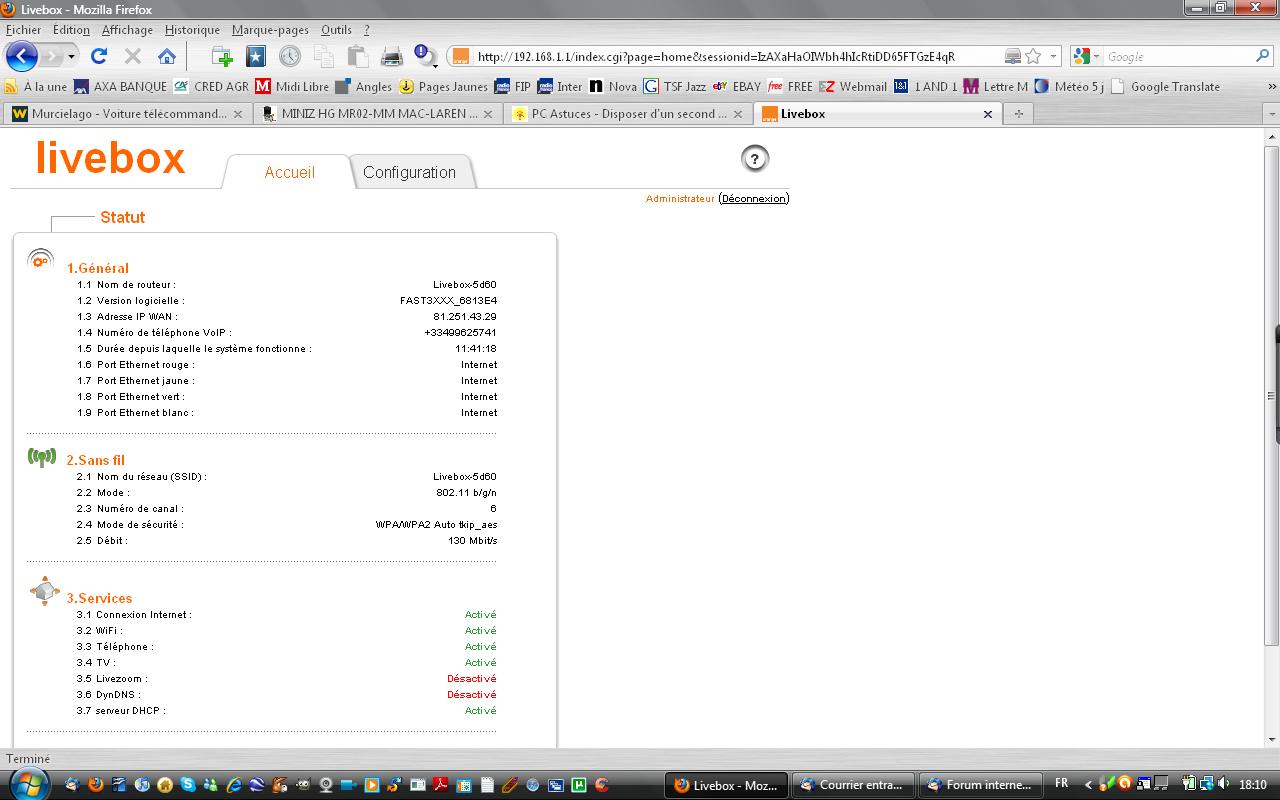
Task: Go to the Firefox home page icon
Action: [167, 57]
